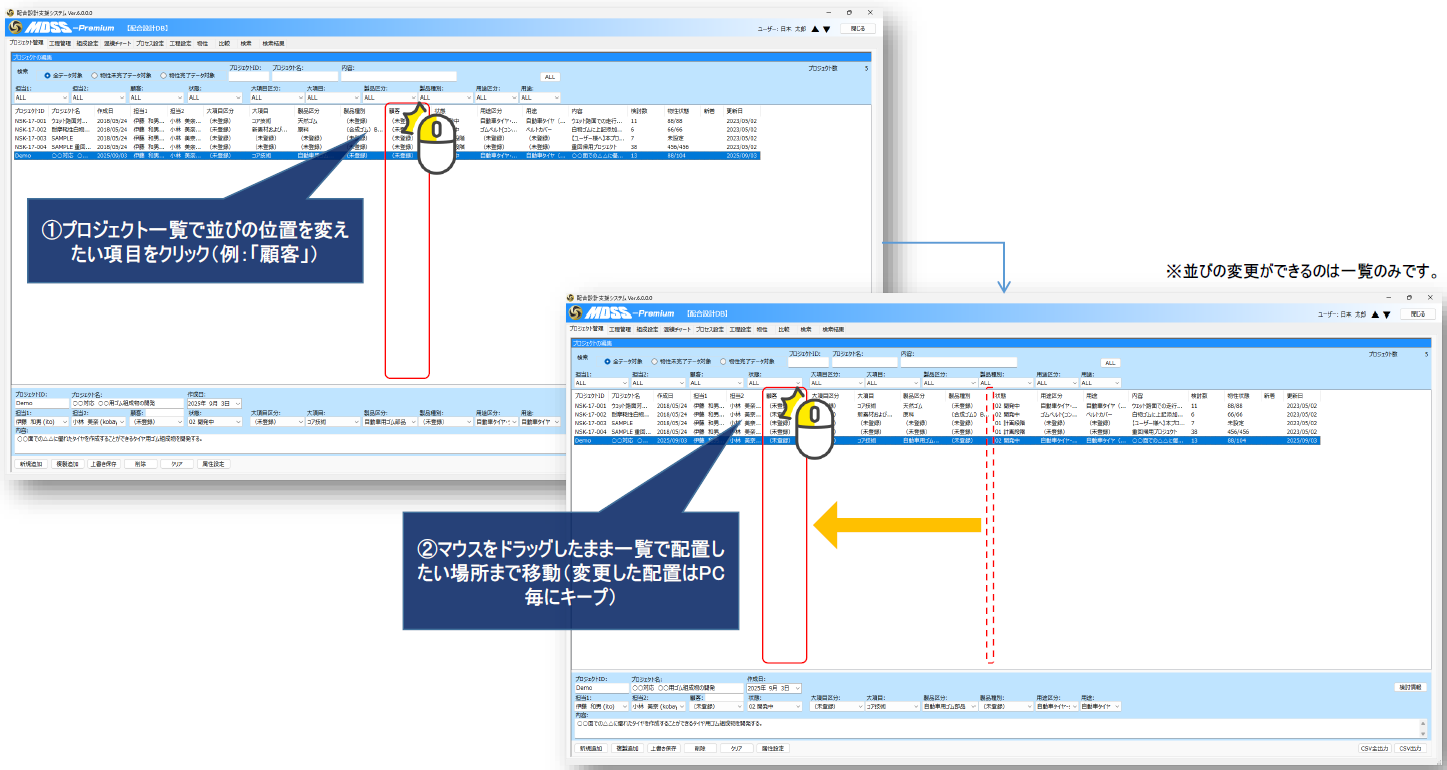This screenshot has width=1447, height=770.
Task: Select 全データ対象 radio button in front window
Action: point(607,361)
